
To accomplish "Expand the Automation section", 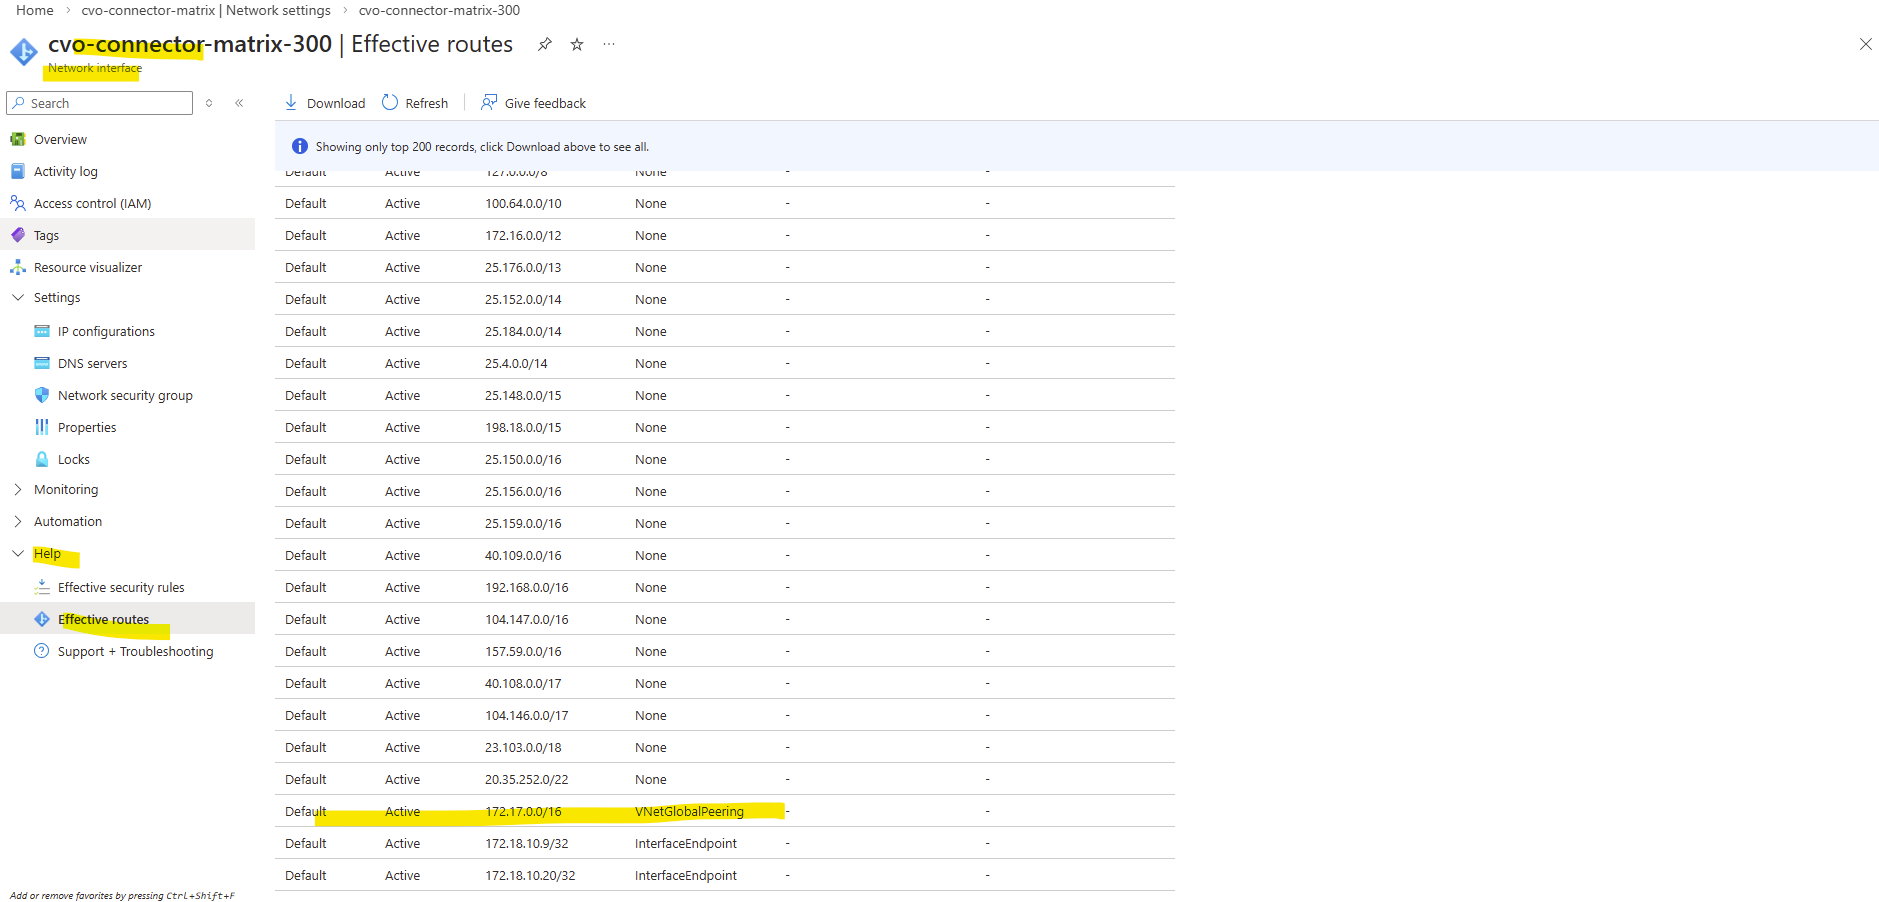I will [x=18, y=521].
